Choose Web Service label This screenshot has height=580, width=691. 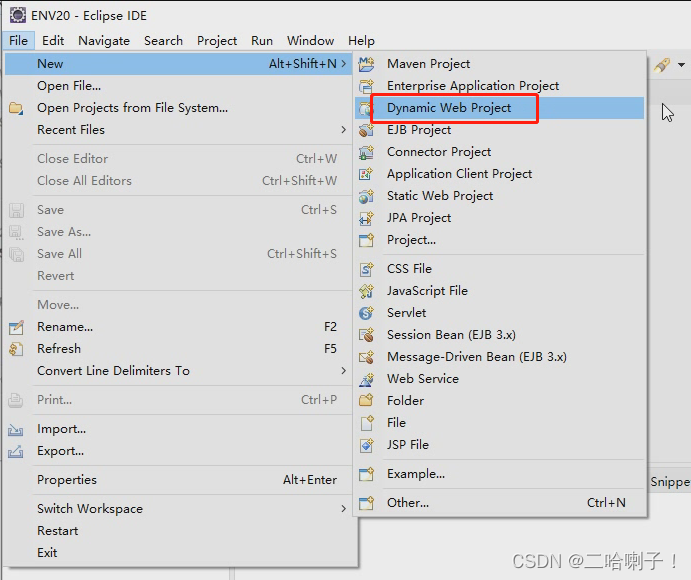tap(423, 379)
